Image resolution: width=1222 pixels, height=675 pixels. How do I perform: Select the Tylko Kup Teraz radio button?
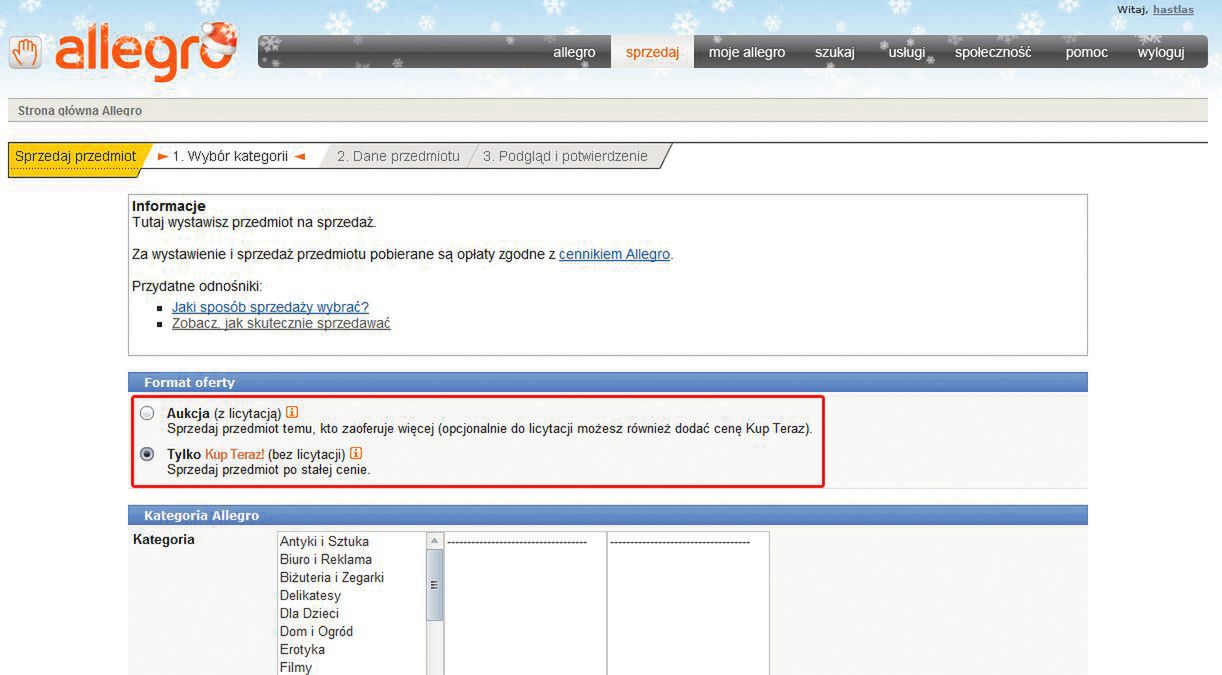tap(147, 454)
